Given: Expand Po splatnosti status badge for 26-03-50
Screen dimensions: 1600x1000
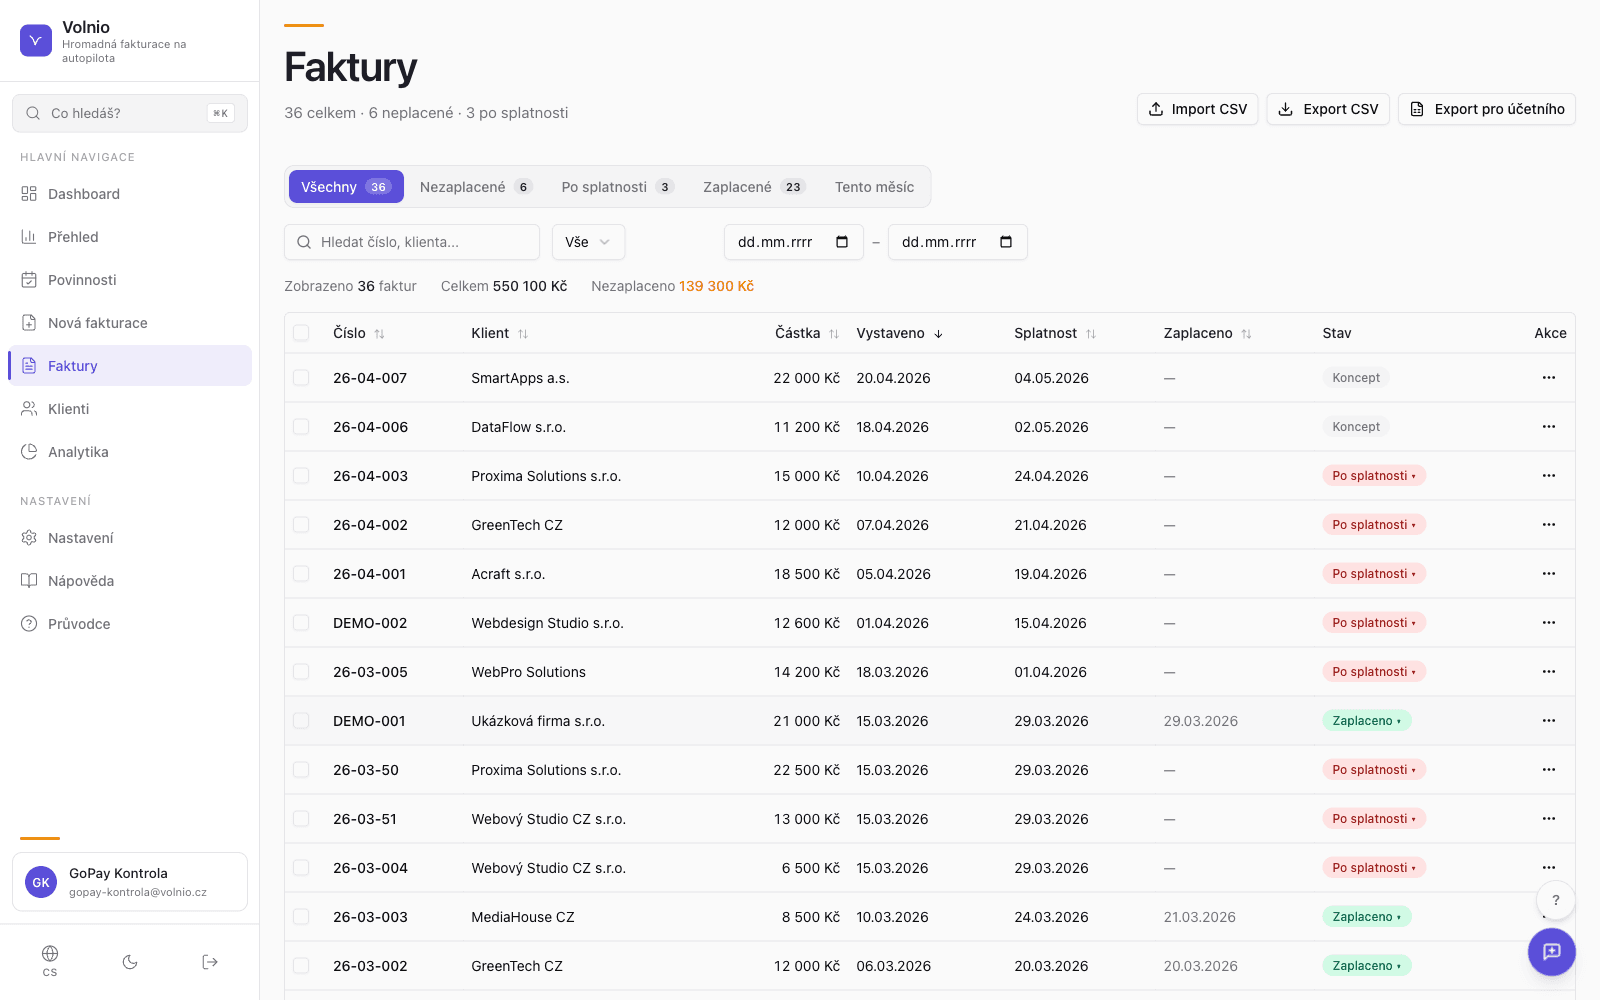Looking at the screenshot, I should click(1374, 770).
